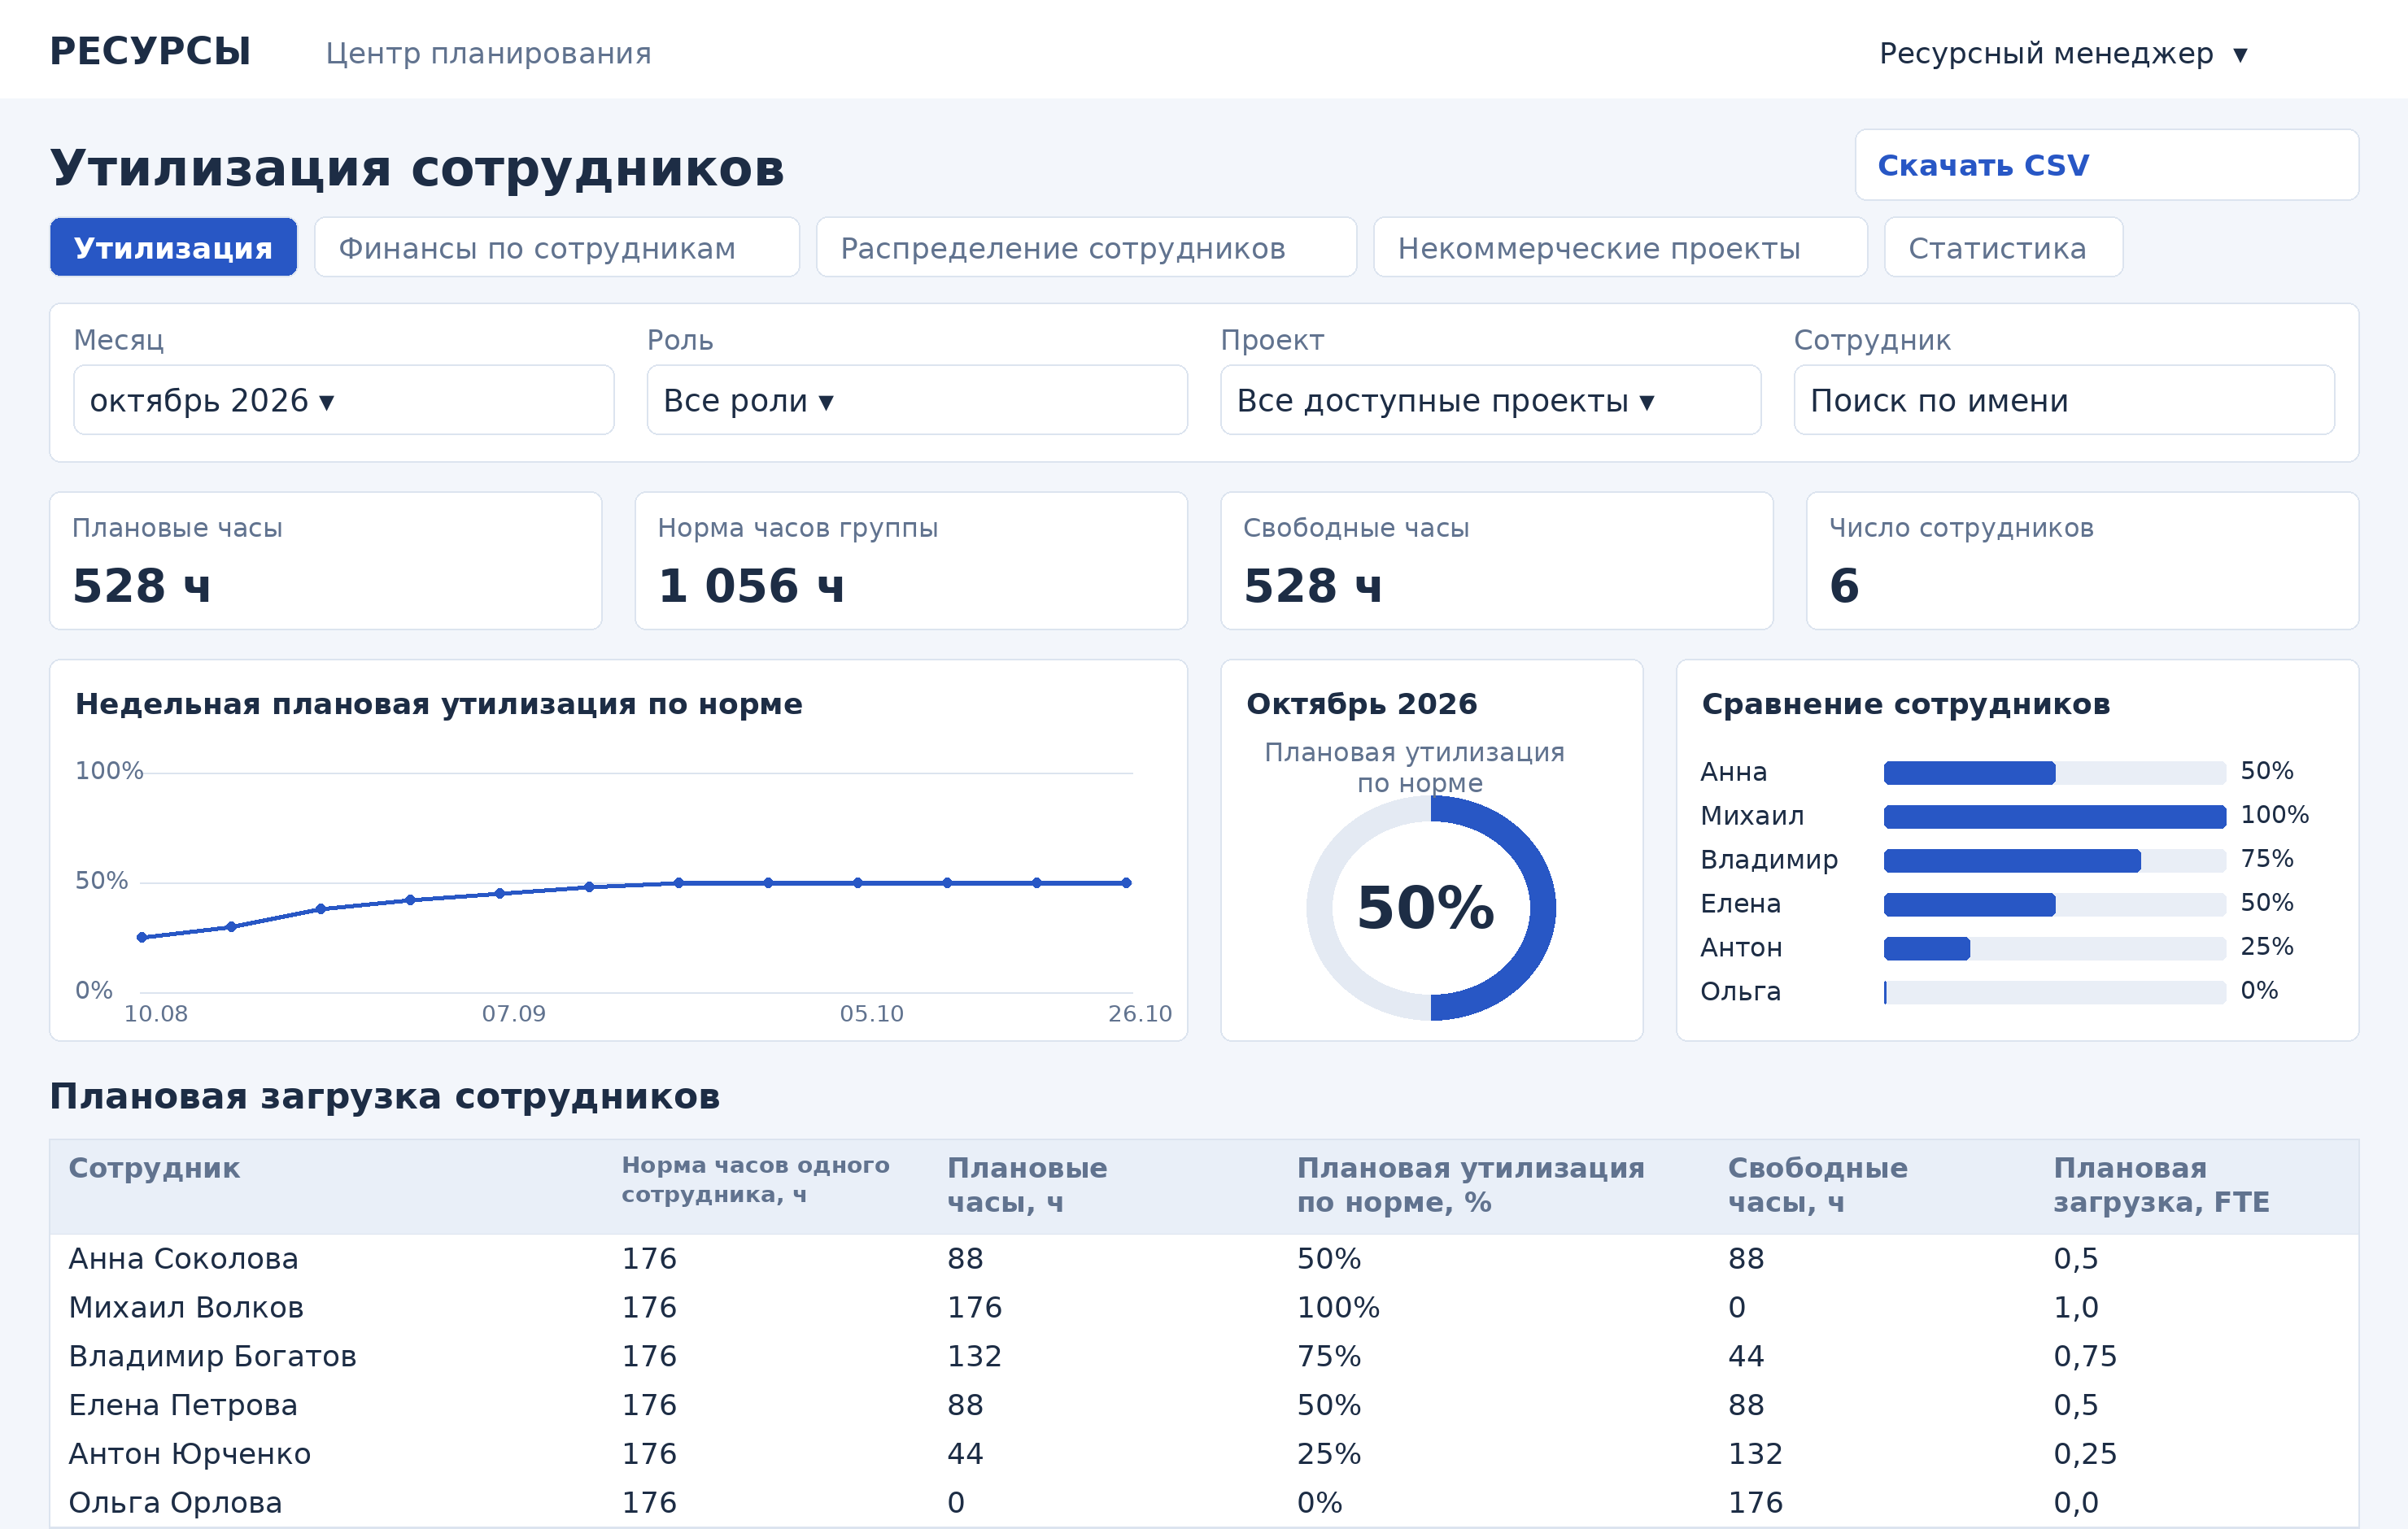Screen dimensions: 2408x1529
Task: Select the Владимир Богатов table row
Action: click(1204, 1356)
